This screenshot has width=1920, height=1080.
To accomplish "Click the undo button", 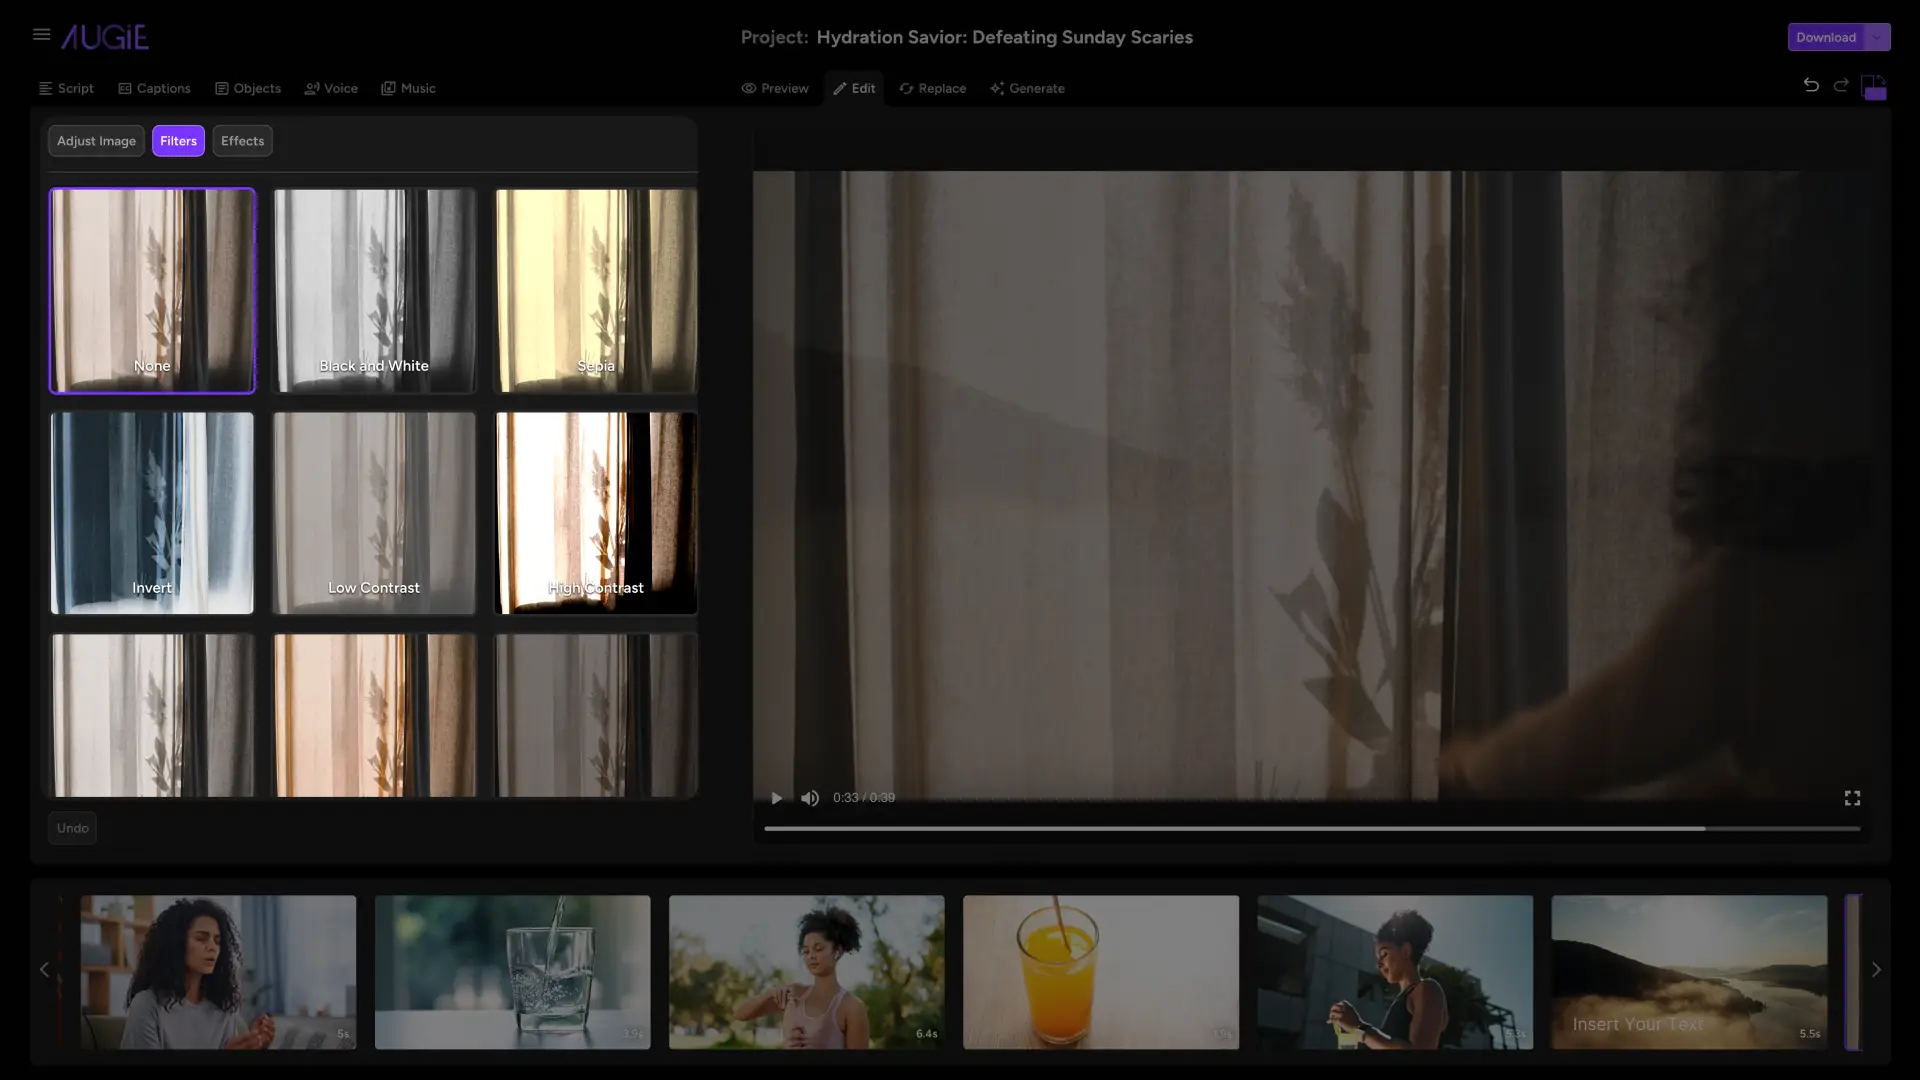I will (73, 828).
